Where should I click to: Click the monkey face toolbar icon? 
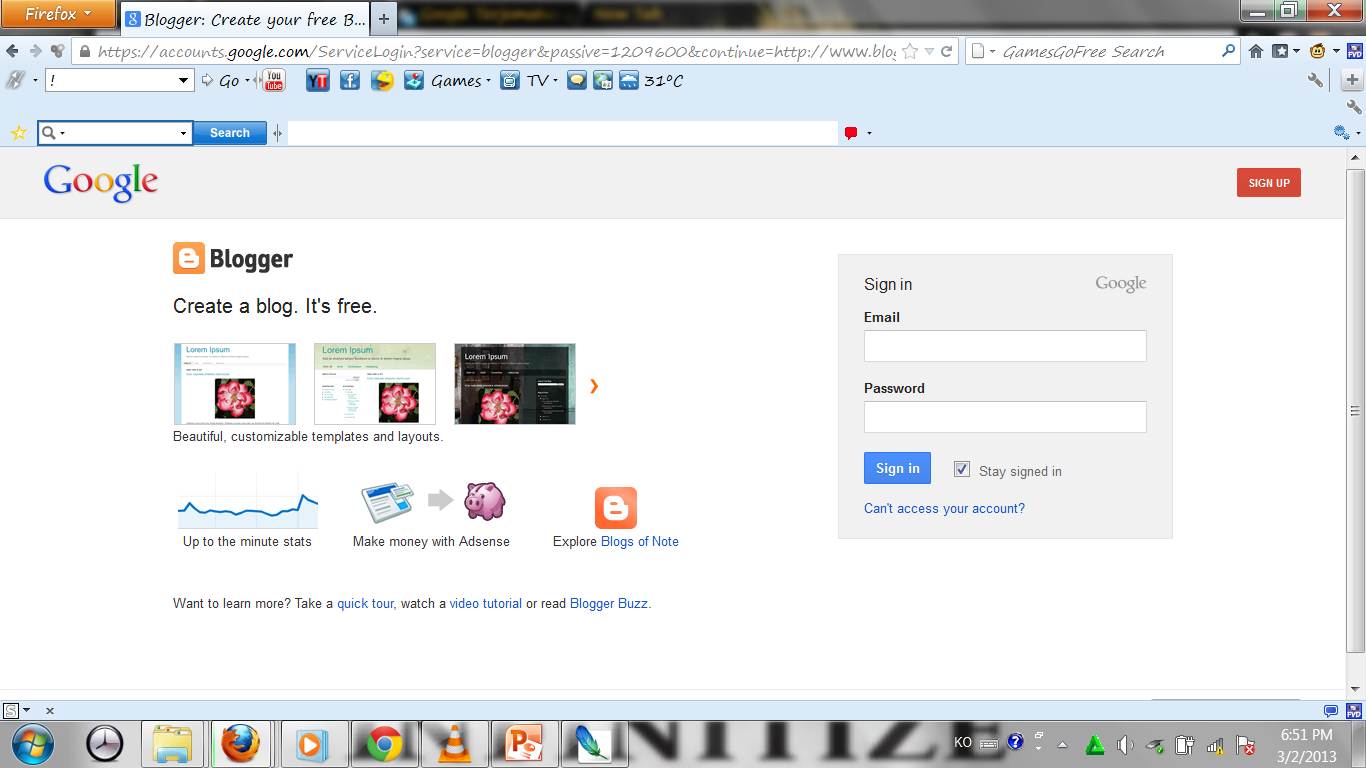[x=1318, y=51]
